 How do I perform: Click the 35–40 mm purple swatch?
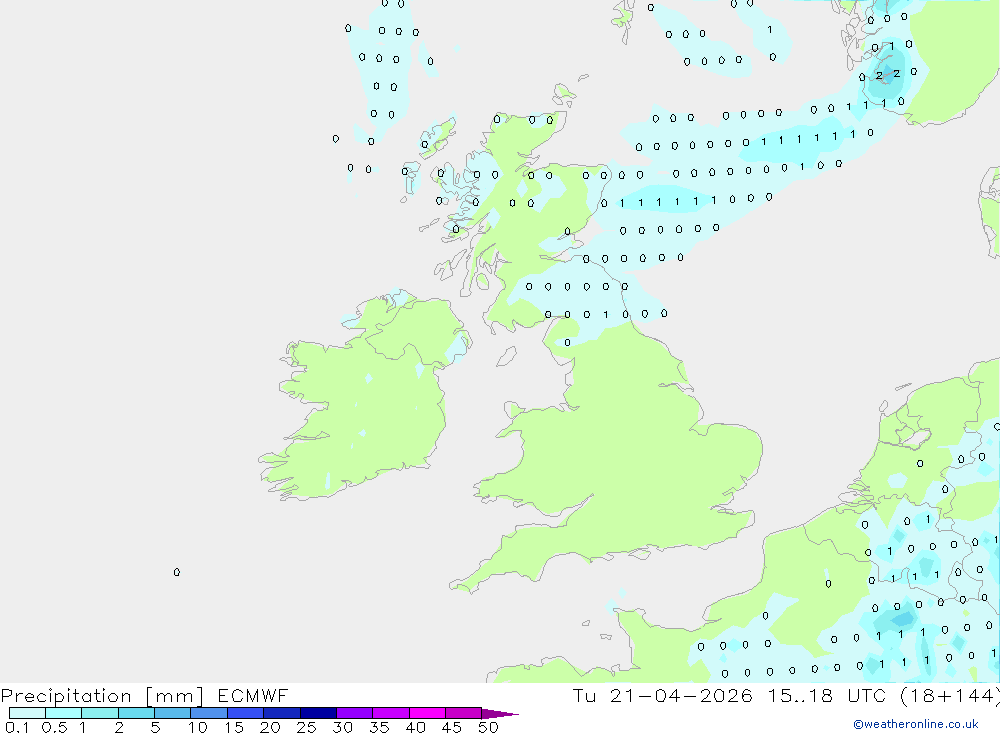click(391, 713)
